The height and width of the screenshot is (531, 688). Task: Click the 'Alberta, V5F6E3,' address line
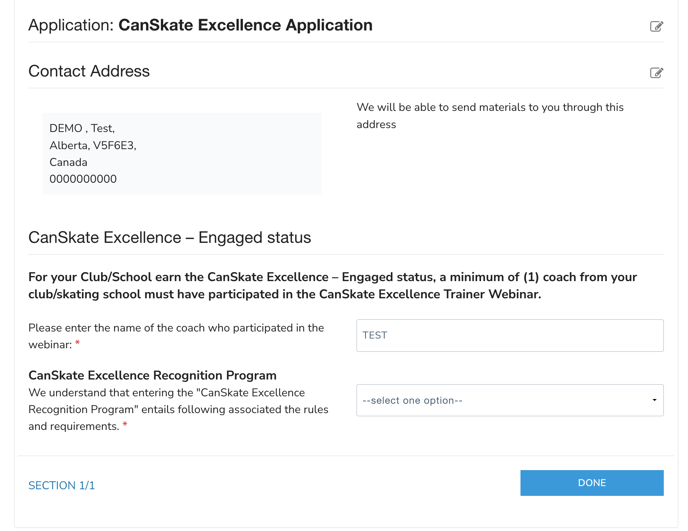[x=93, y=146]
